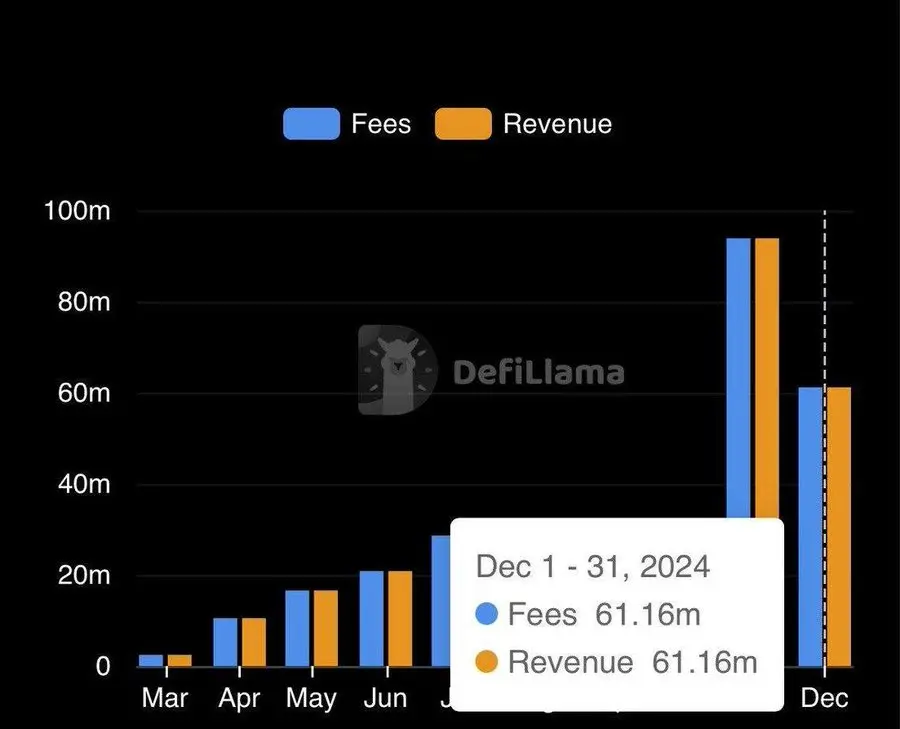This screenshot has height=729, width=900.
Task: Click the Fees legend text label
Action: click(381, 124)
